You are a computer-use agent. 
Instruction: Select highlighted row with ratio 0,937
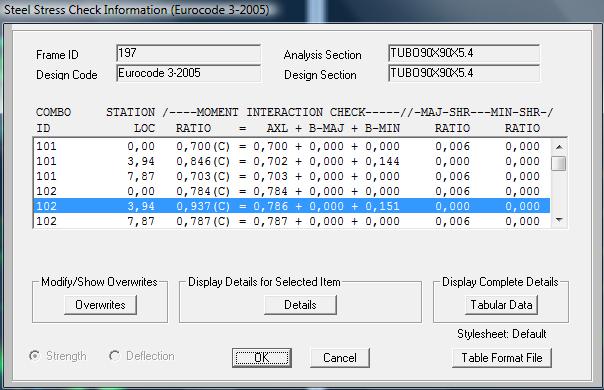292,206
